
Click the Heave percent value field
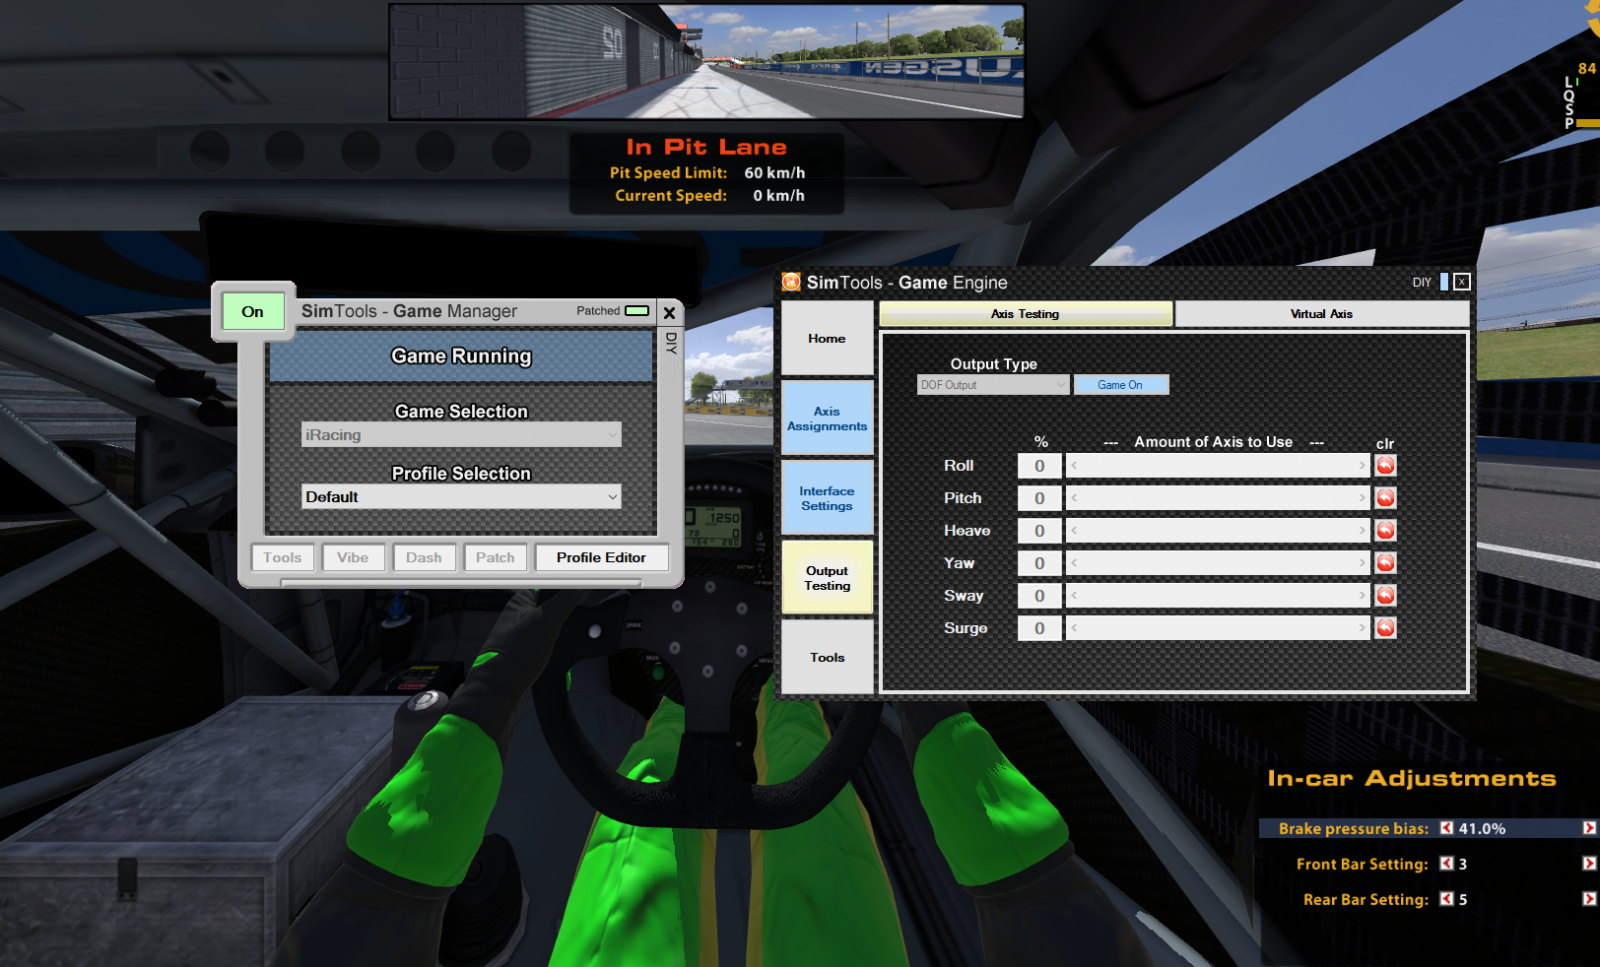[x=1039, y=531]
